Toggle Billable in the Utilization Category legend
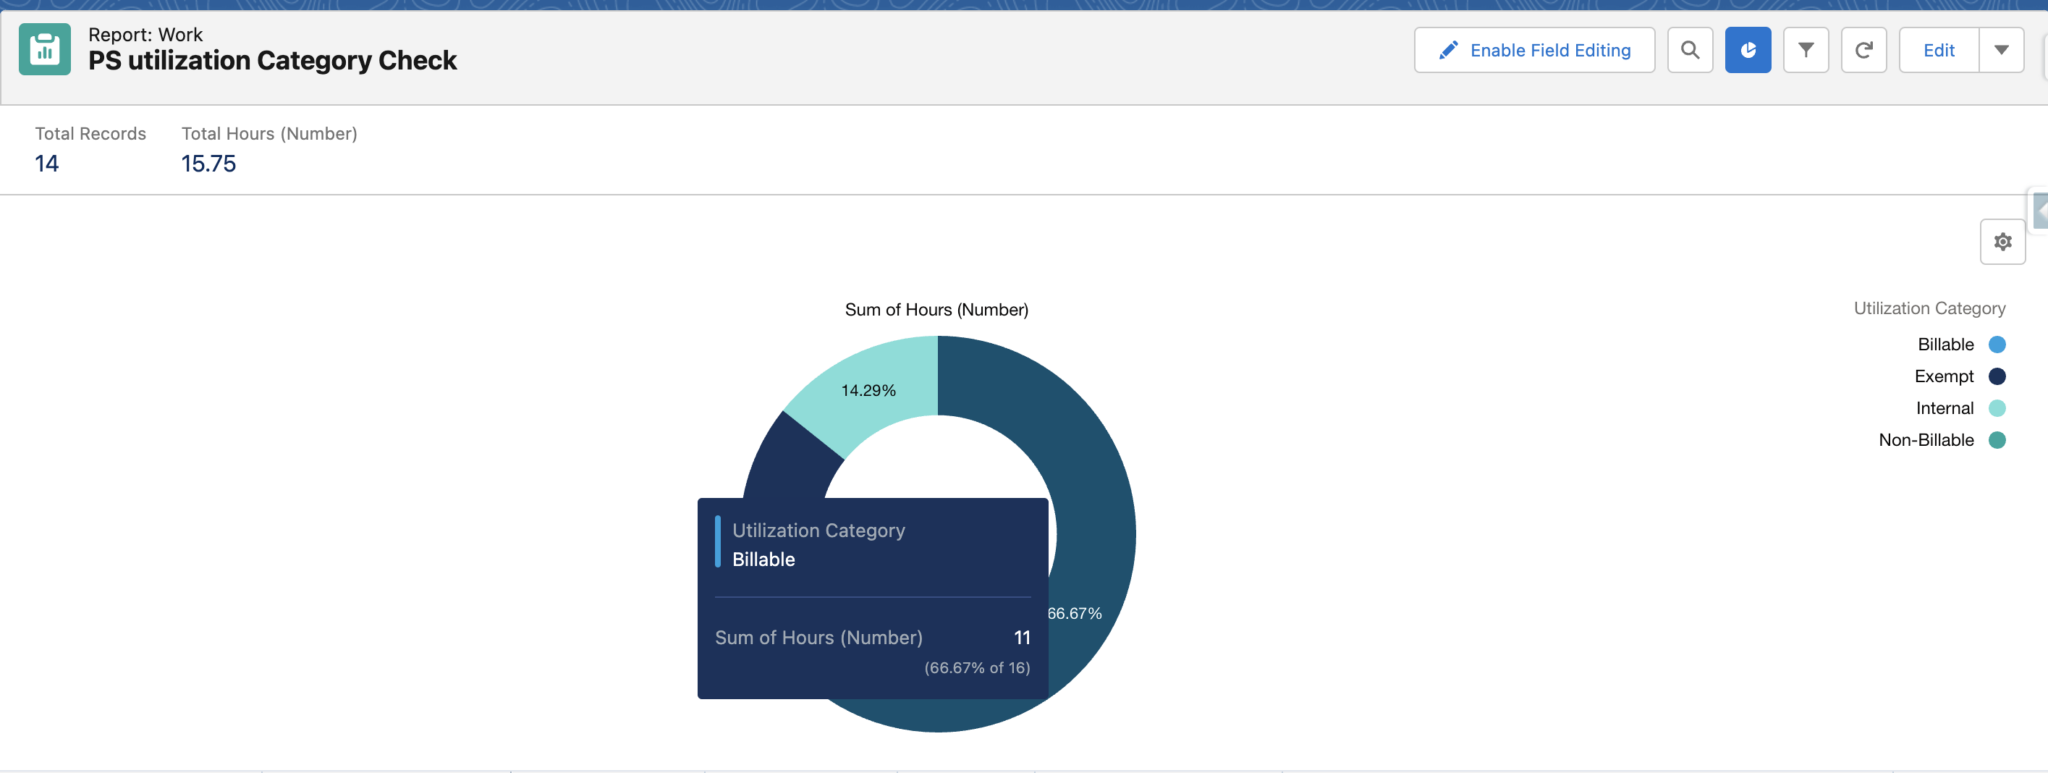Screen dimensions: 2048x773 [1944, 344]
